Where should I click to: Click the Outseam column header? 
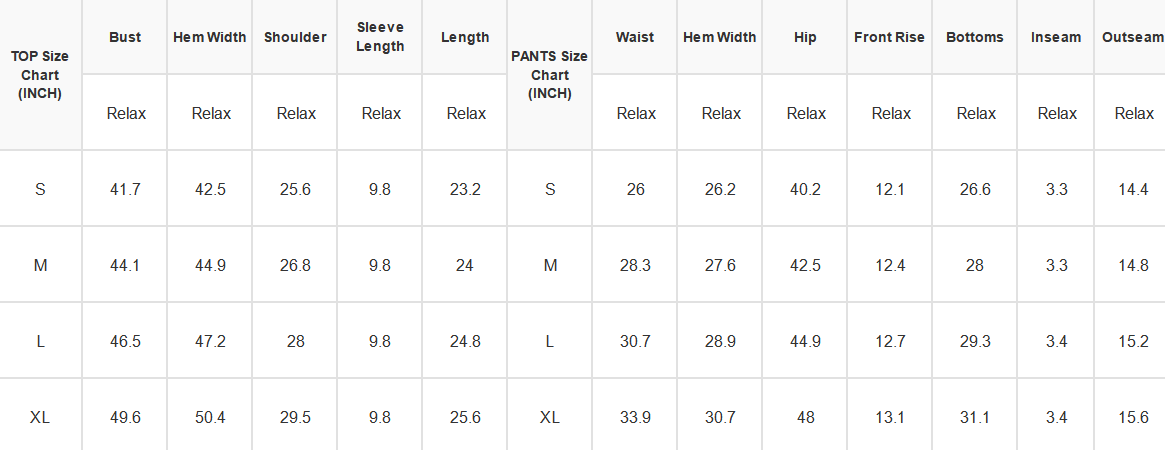pos(1130,37)
